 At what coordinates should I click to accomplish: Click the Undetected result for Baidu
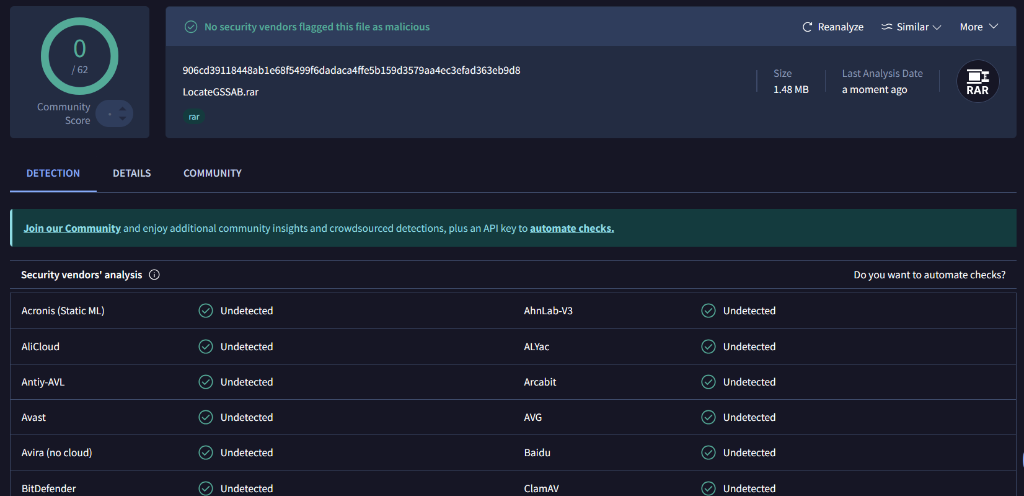coord(749,452)
